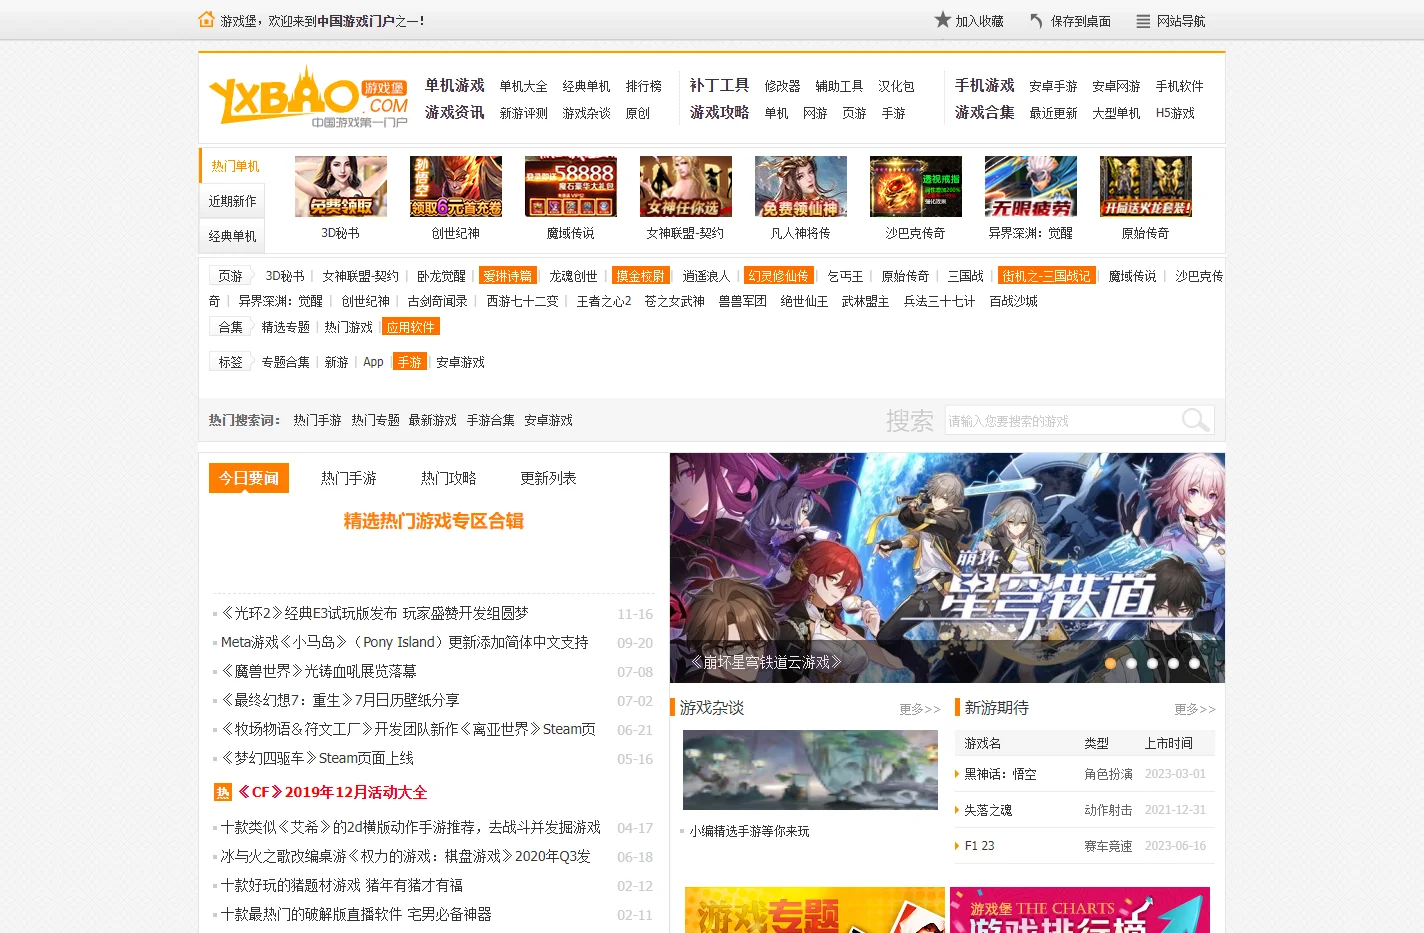The width and height of the screenshot is (1424, 933).
Task: Open the 魔域传说 game thumbnail
Action: pos(571,186)
